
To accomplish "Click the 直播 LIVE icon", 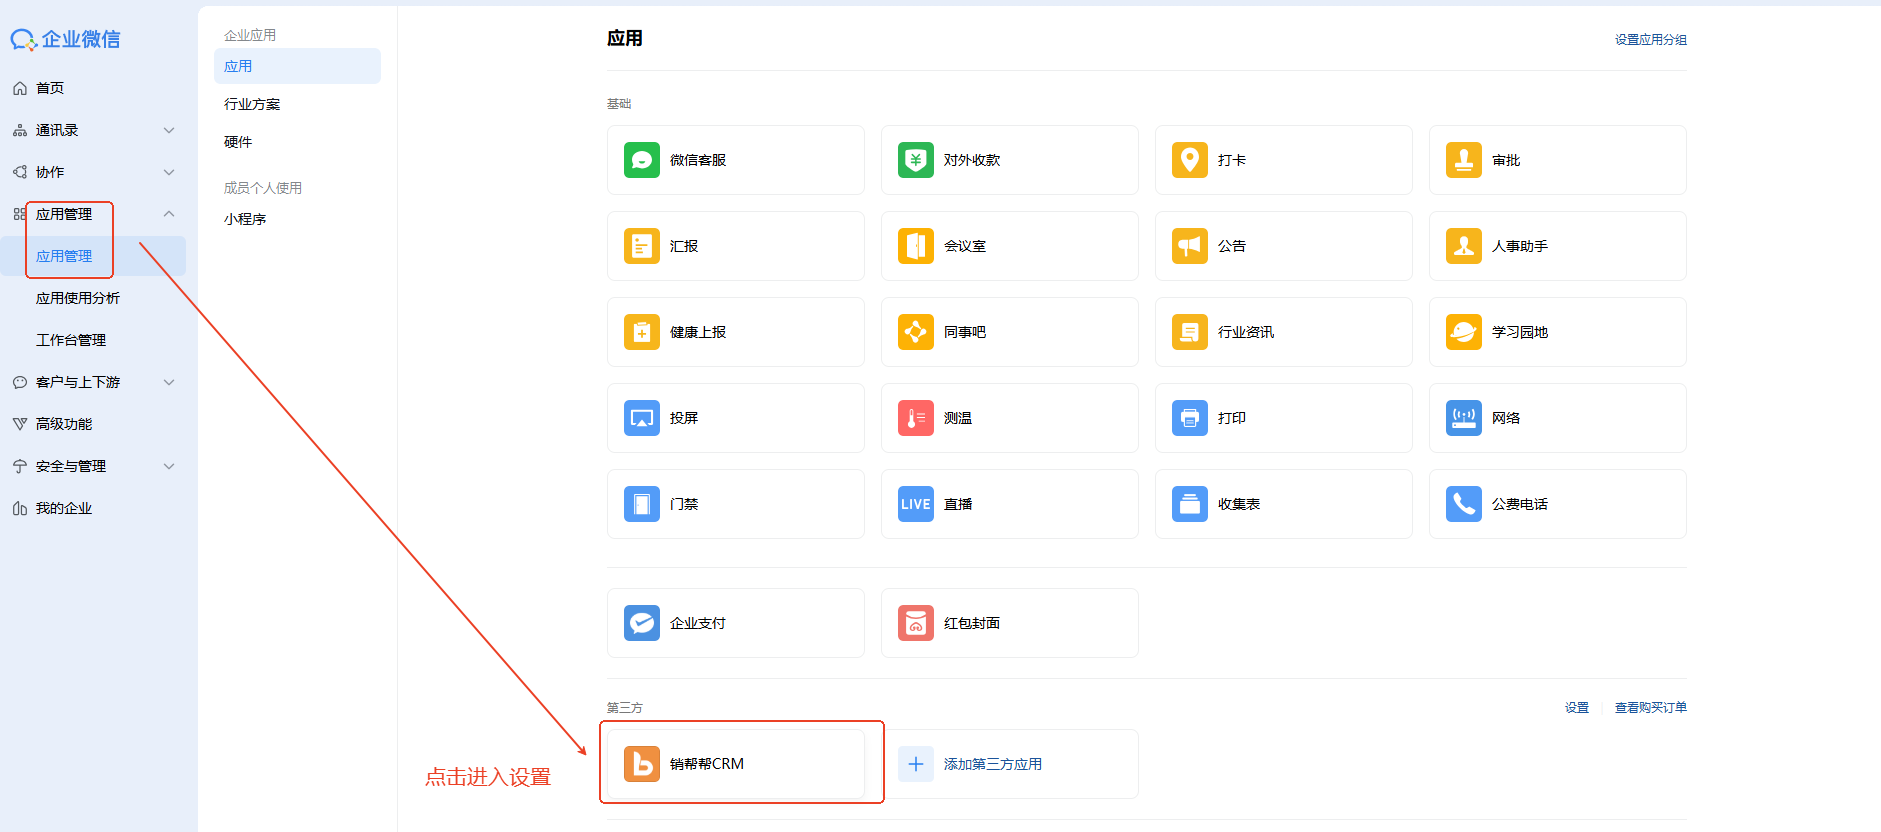I will pos(915,504).
